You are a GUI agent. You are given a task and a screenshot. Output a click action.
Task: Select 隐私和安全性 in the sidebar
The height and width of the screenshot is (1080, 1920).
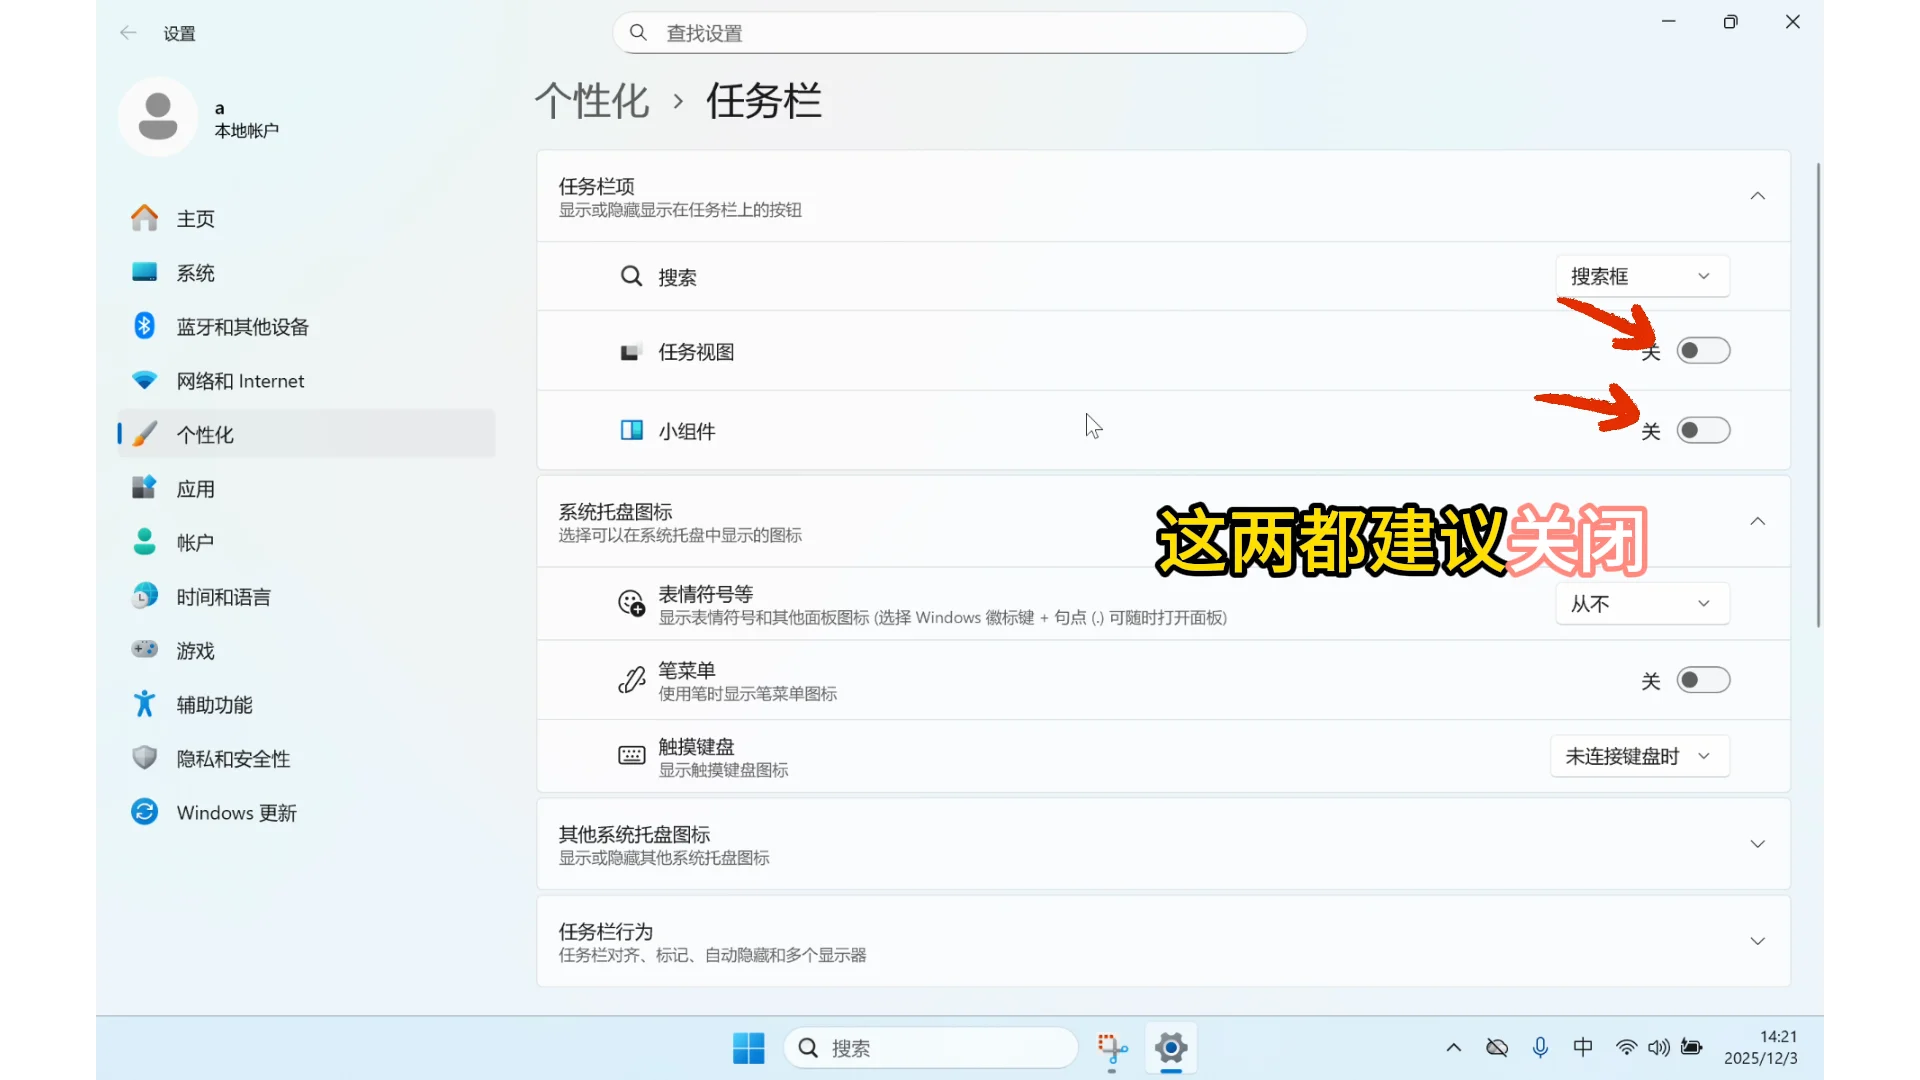coord(234,758)
